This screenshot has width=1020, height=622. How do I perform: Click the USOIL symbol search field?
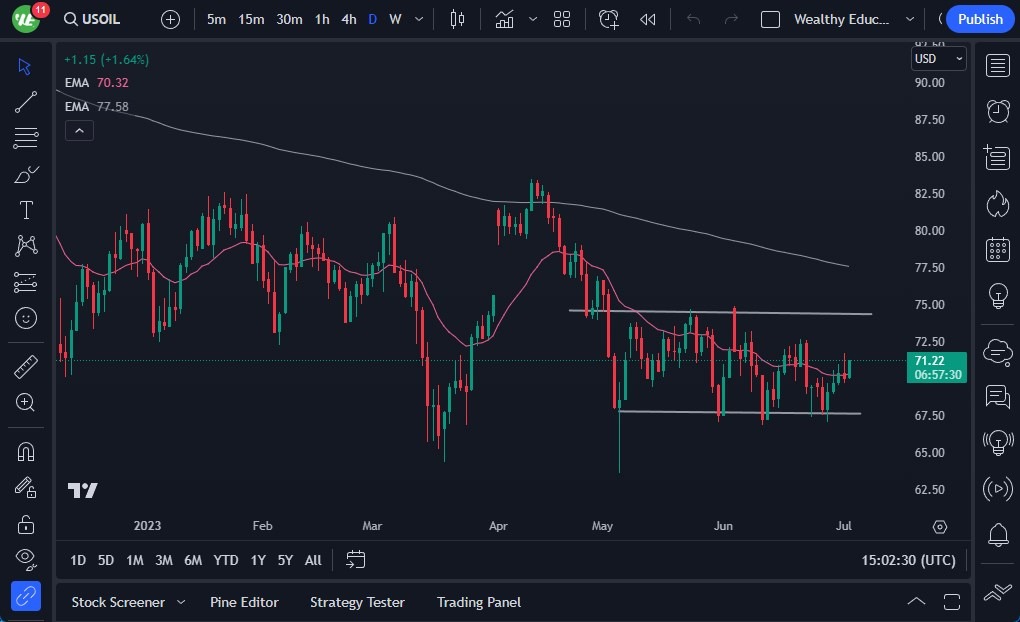pyautogui.click(x=100, y=19)
